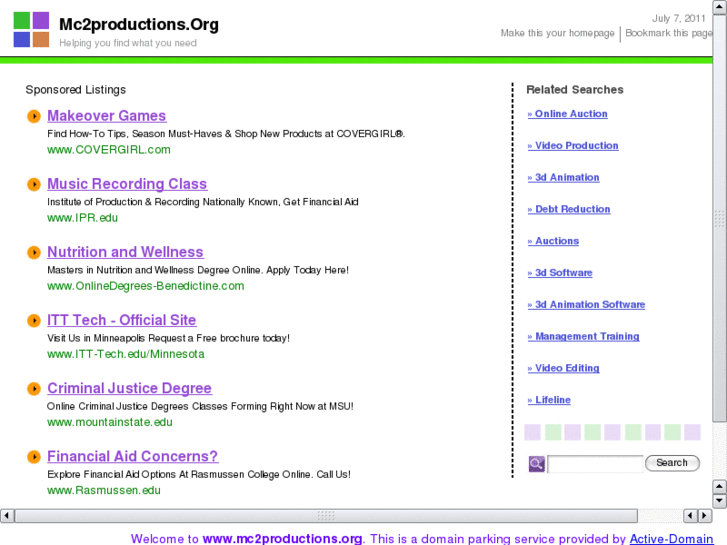Focus the search text field
The height and width of the screenshot is (545, 727).
[595, 463]
